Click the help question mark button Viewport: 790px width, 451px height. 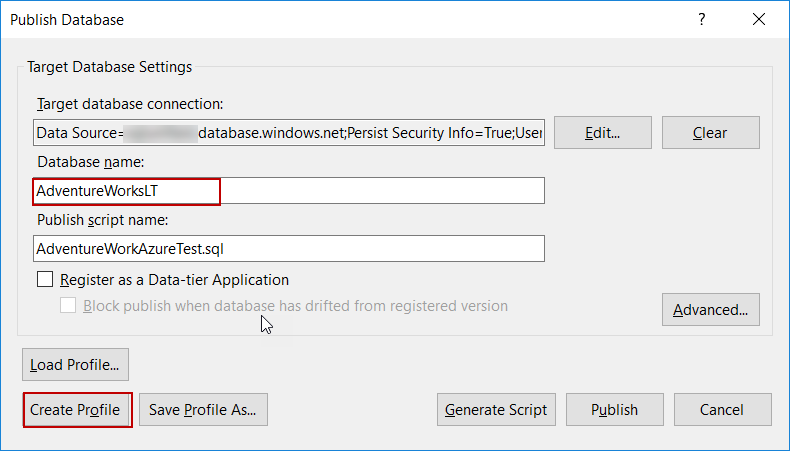(x=702, y=20)
